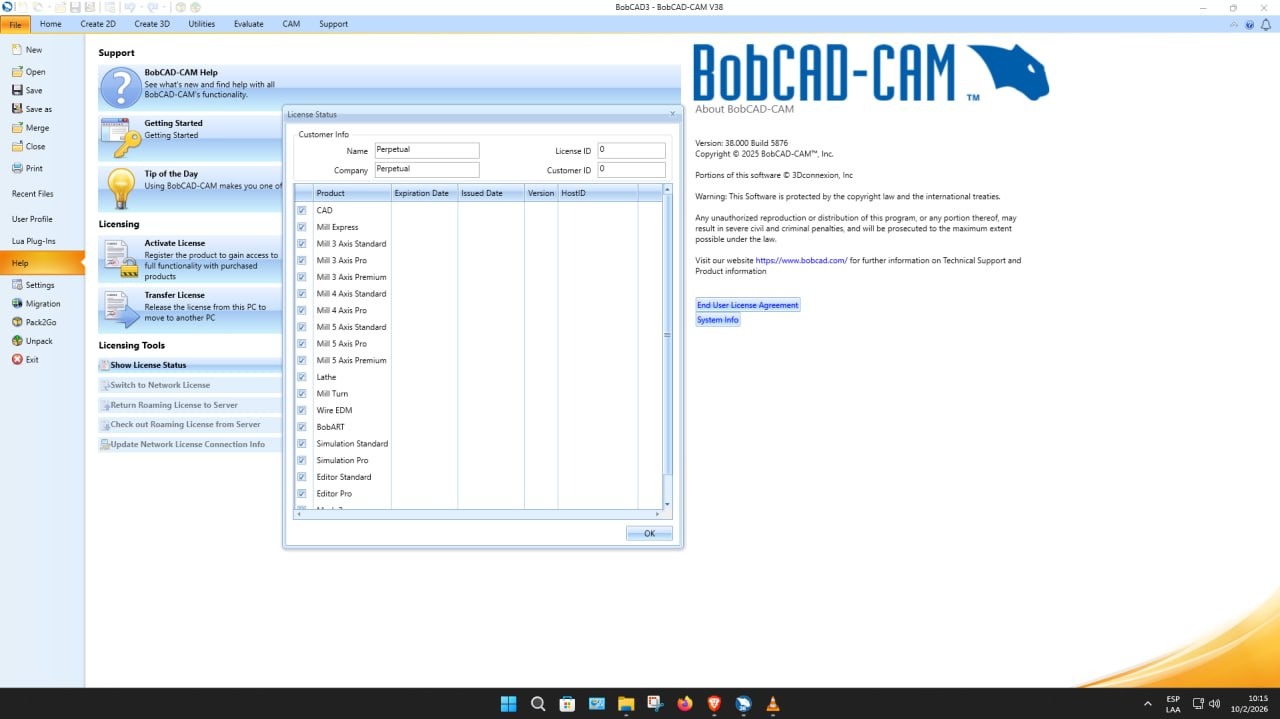Screen dimensions: 1280x719
Task: Toggle the Lathe product checkbox
Action: (x=302, y=377)
